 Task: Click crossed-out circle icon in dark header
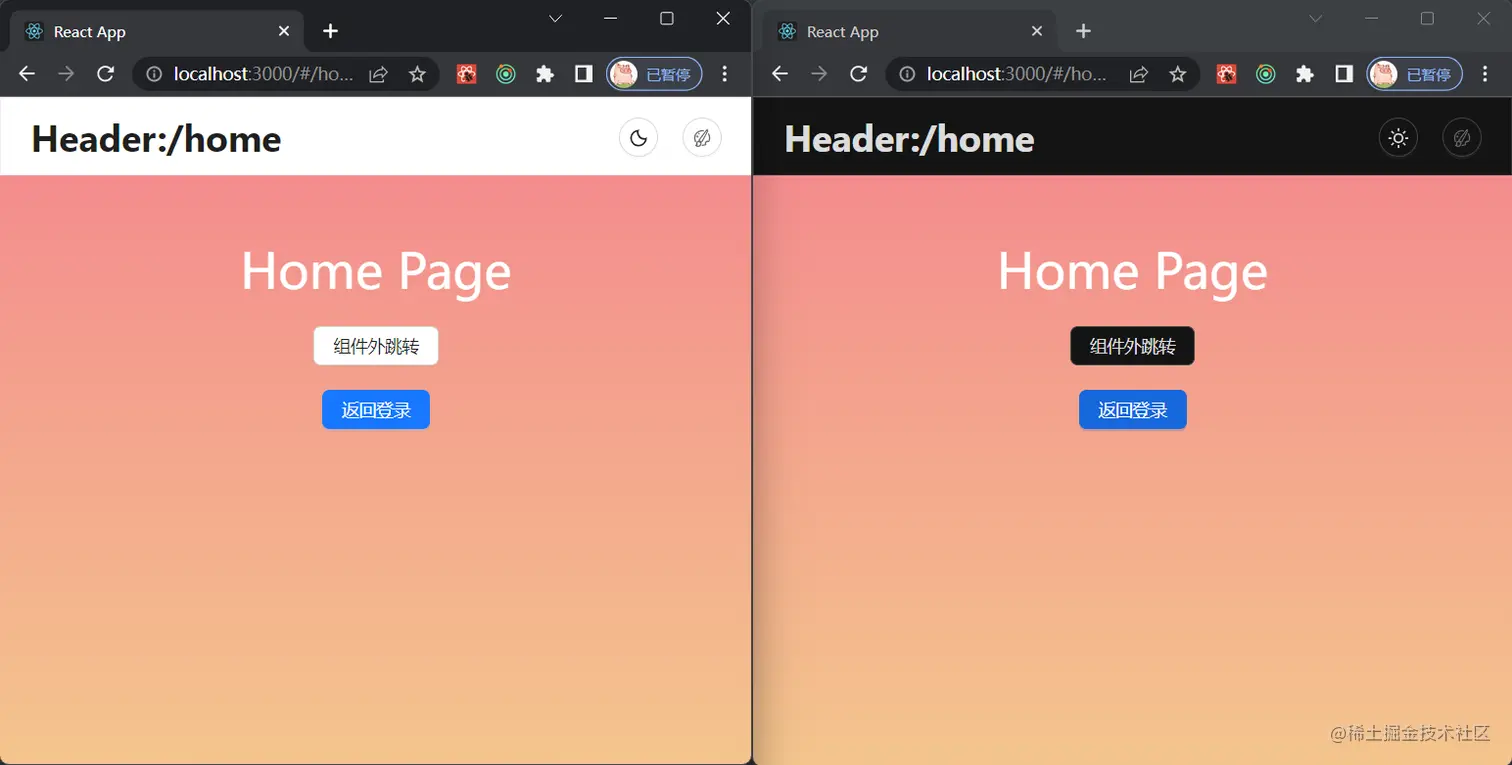(1462, 138)
